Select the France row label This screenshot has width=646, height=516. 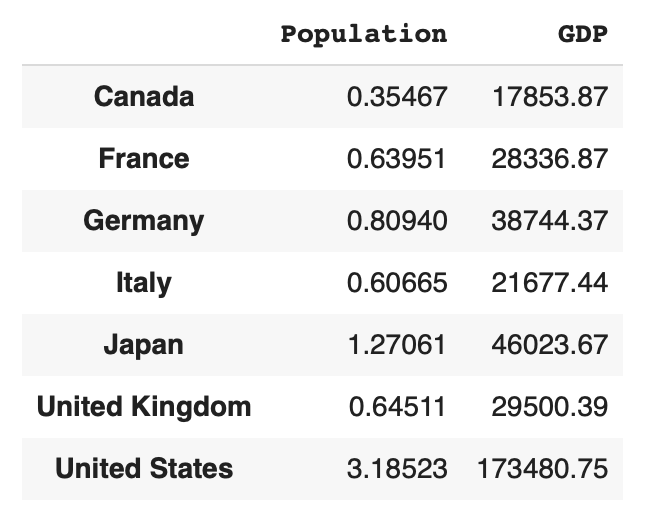pyautogui.click(x=144, y=159)
